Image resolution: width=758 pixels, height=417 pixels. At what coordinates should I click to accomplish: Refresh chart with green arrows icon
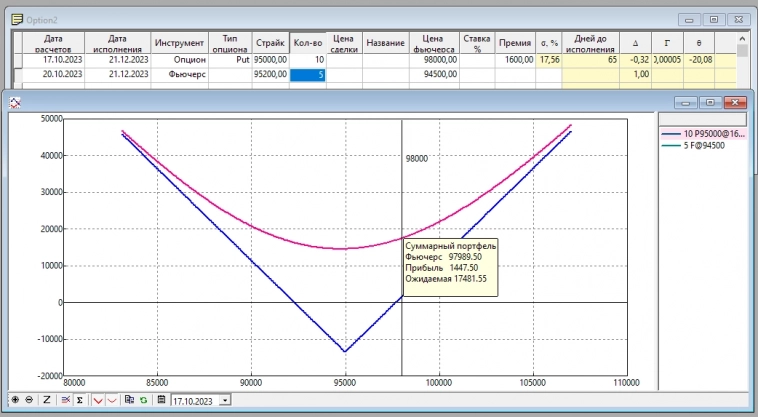pyautogui.click(x=144, y=399)
